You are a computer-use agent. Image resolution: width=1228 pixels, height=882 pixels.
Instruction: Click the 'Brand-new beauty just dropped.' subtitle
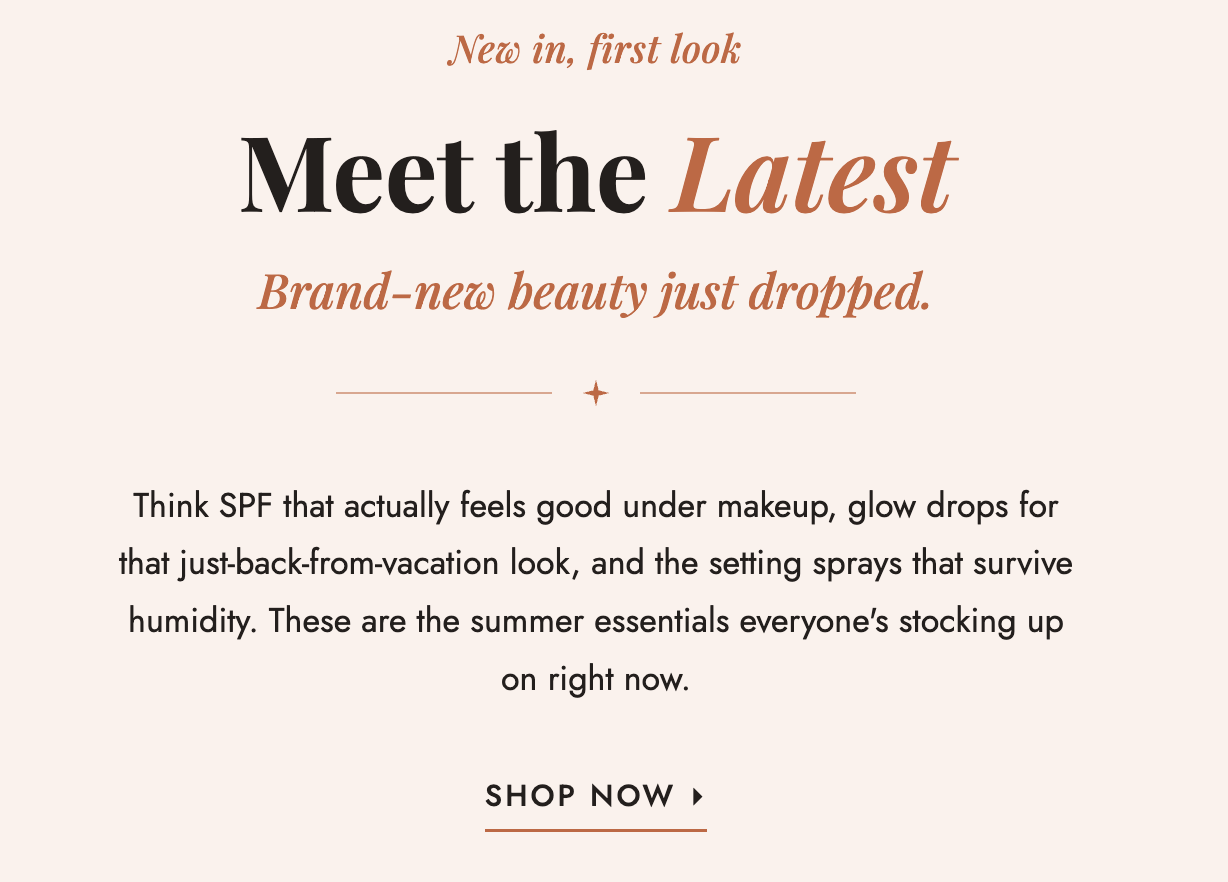594,293
